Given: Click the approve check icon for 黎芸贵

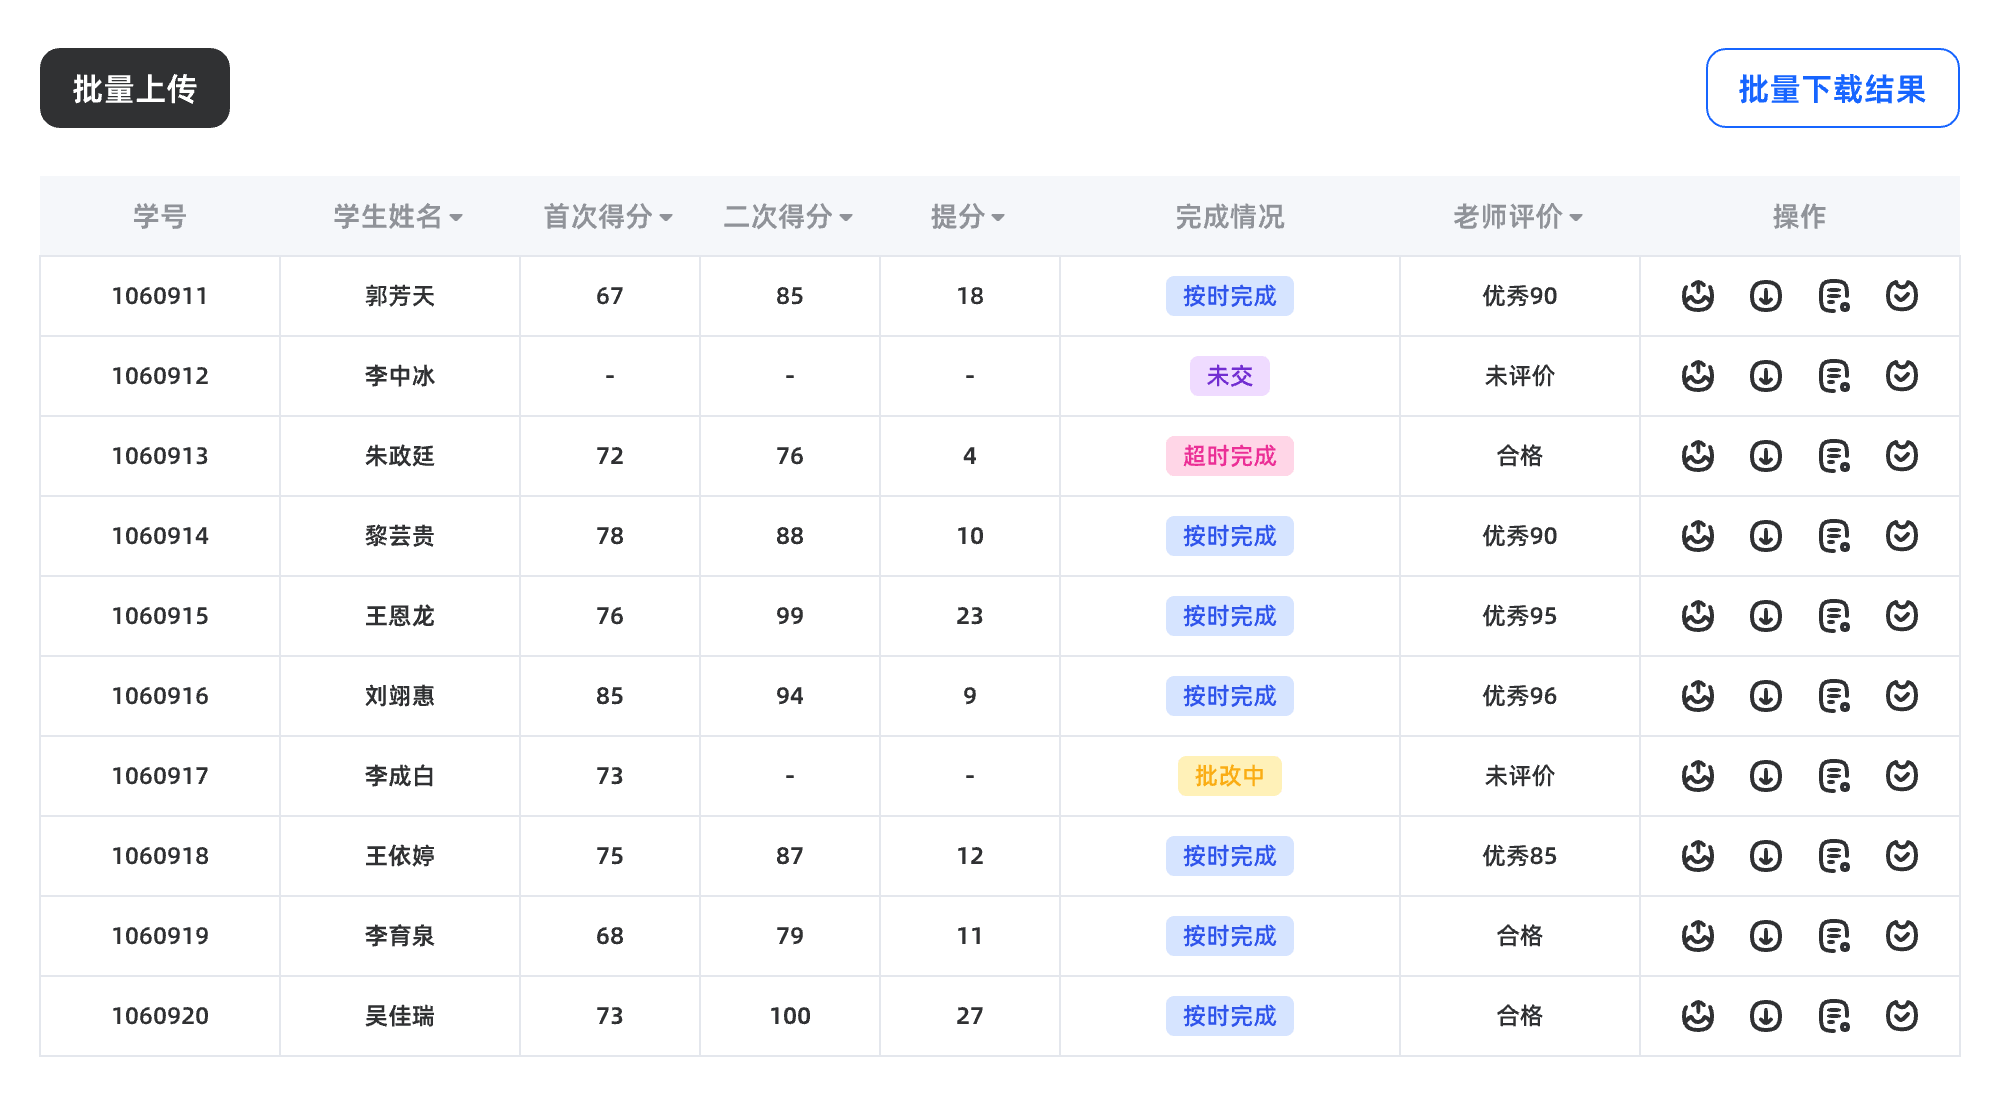Looking at the screenshot, I should click(x=1904, y=536).
